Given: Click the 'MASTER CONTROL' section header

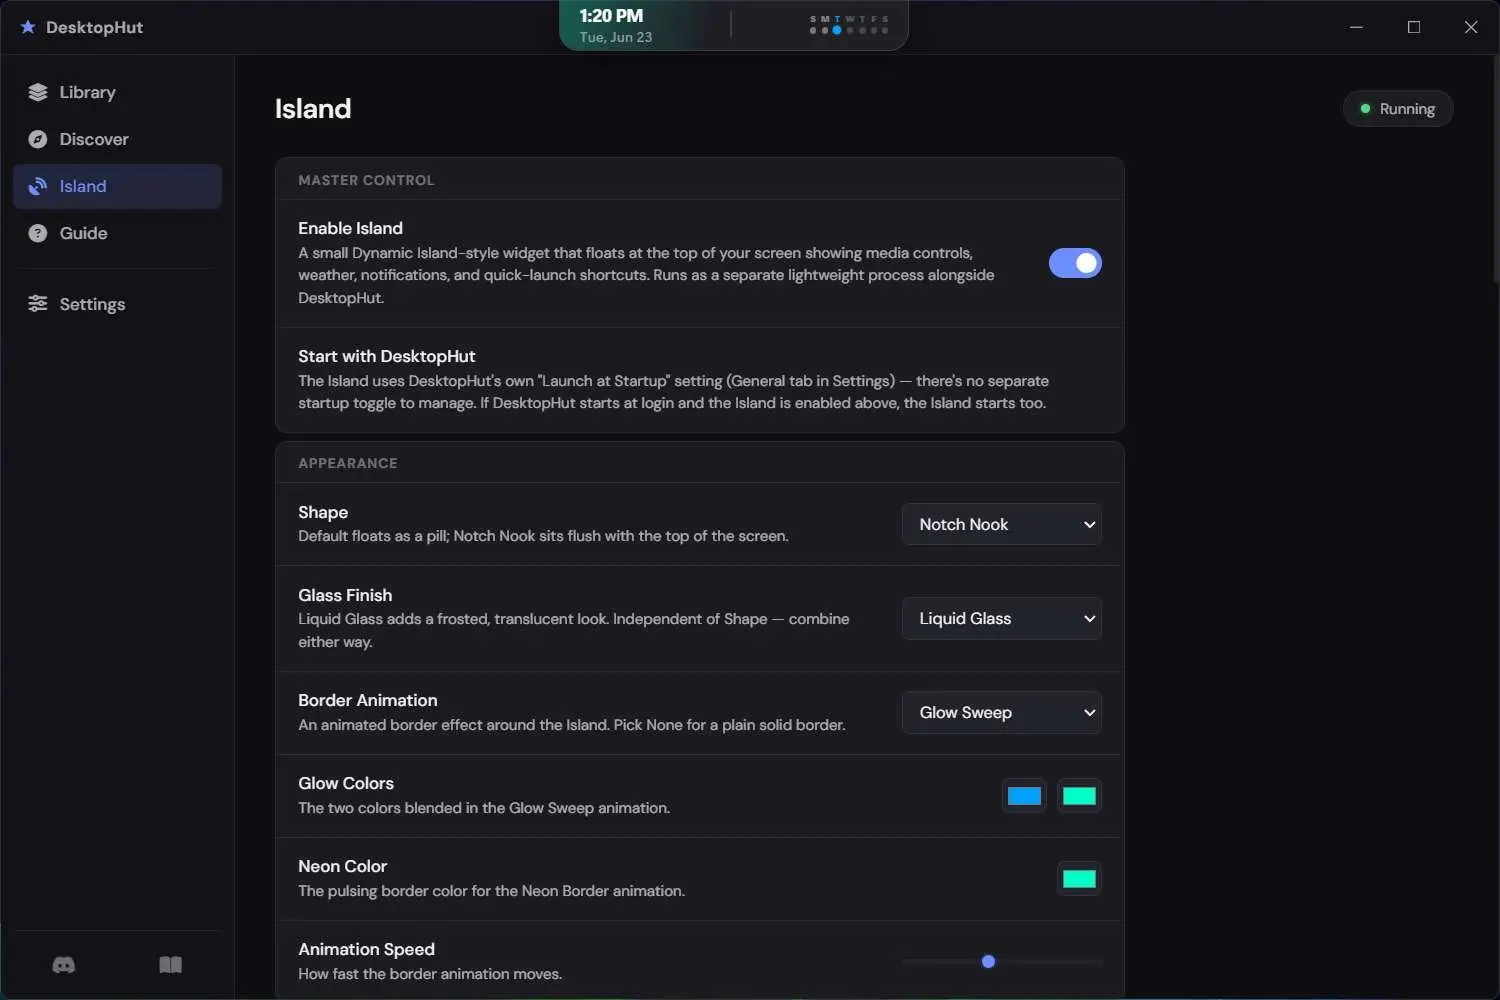Looking at the screenshot, I should (366, 180).
